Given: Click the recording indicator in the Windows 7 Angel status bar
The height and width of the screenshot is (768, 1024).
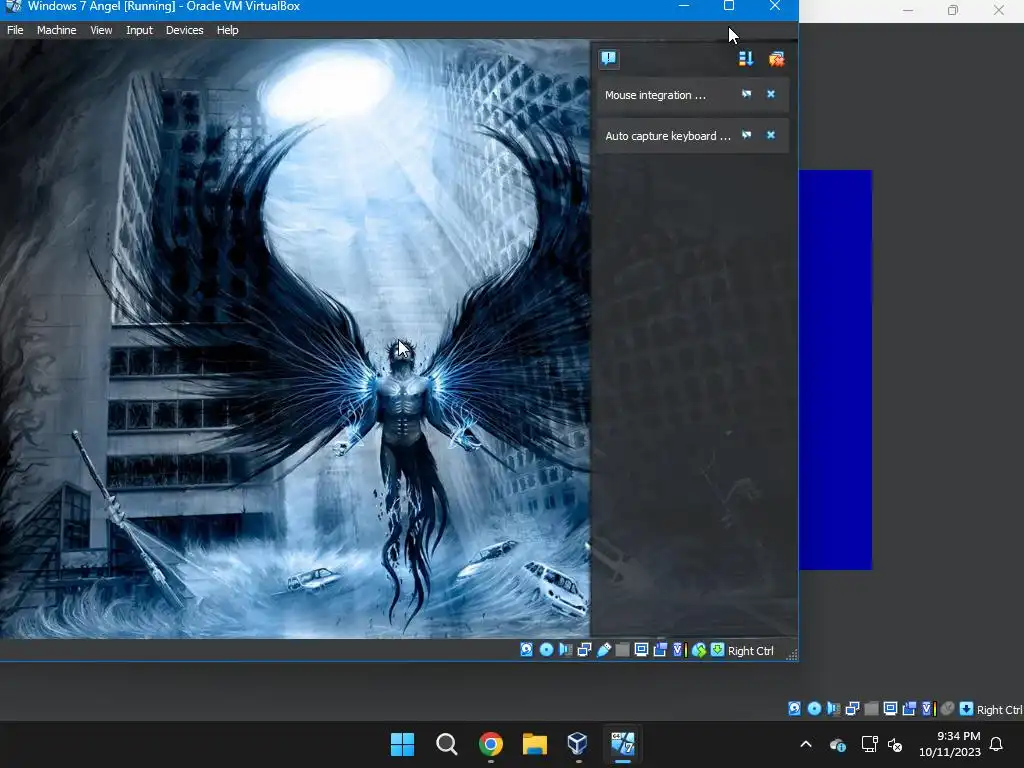Looking at the screenshot, I should tap(660, 650).
